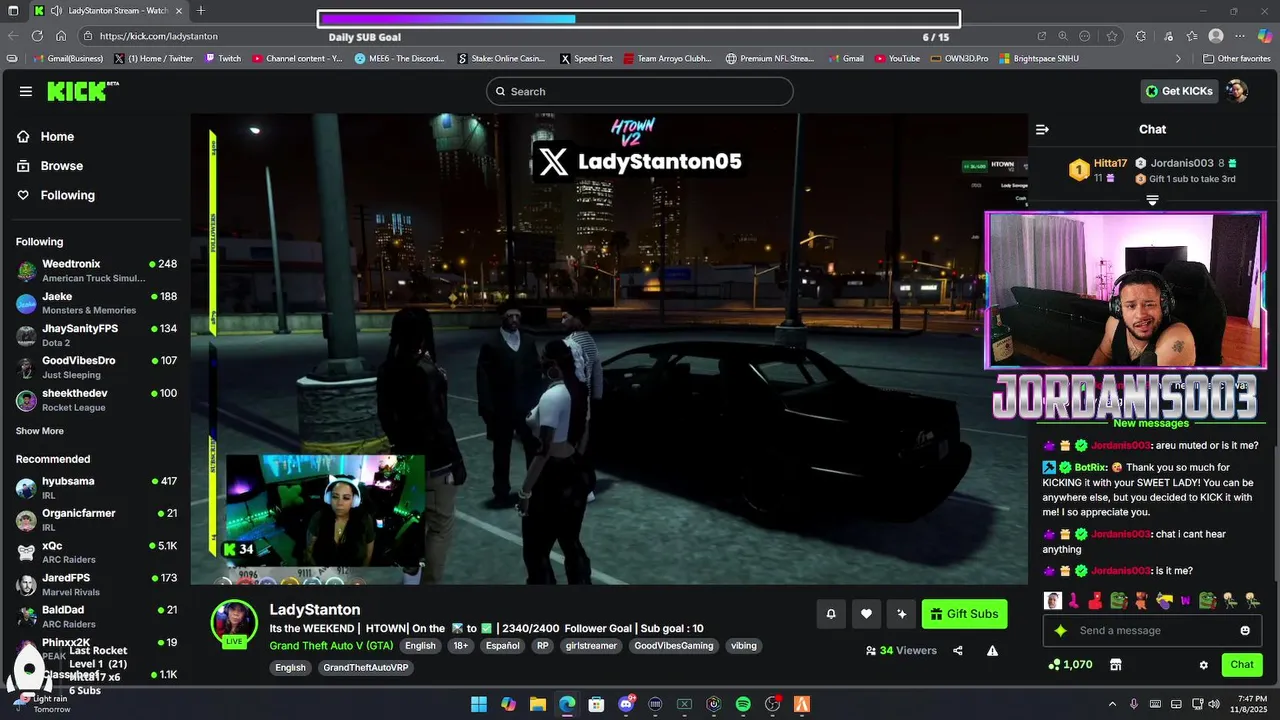Open sheekthedev followed channel

97,400
